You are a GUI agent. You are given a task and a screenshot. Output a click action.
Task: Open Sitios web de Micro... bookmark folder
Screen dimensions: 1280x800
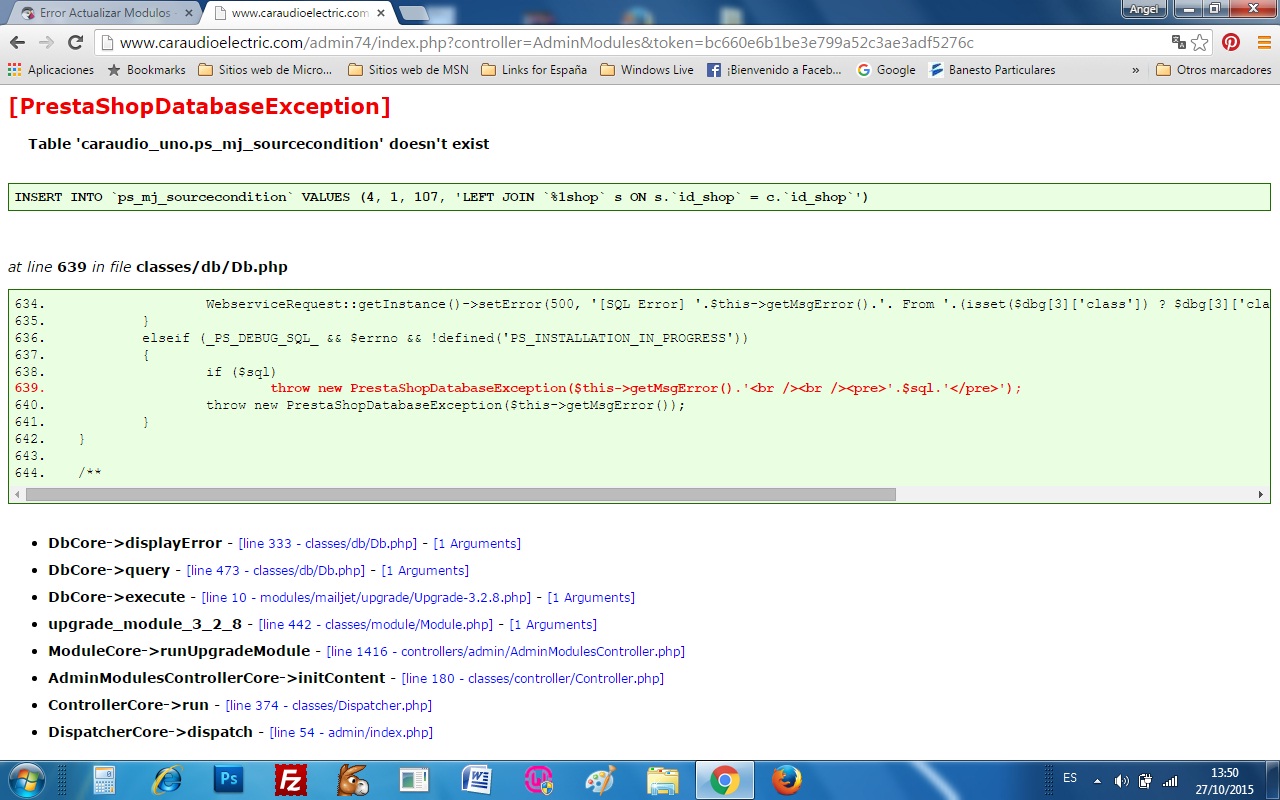(265, 70)
